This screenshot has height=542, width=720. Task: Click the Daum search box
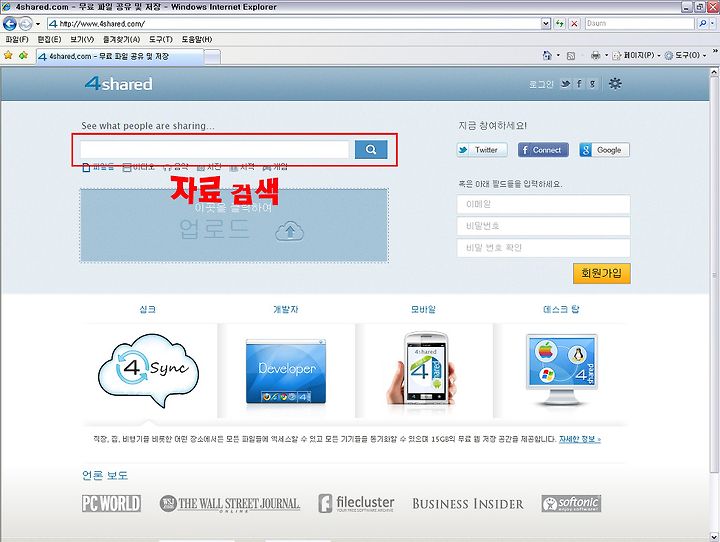[x=640, y=23]
